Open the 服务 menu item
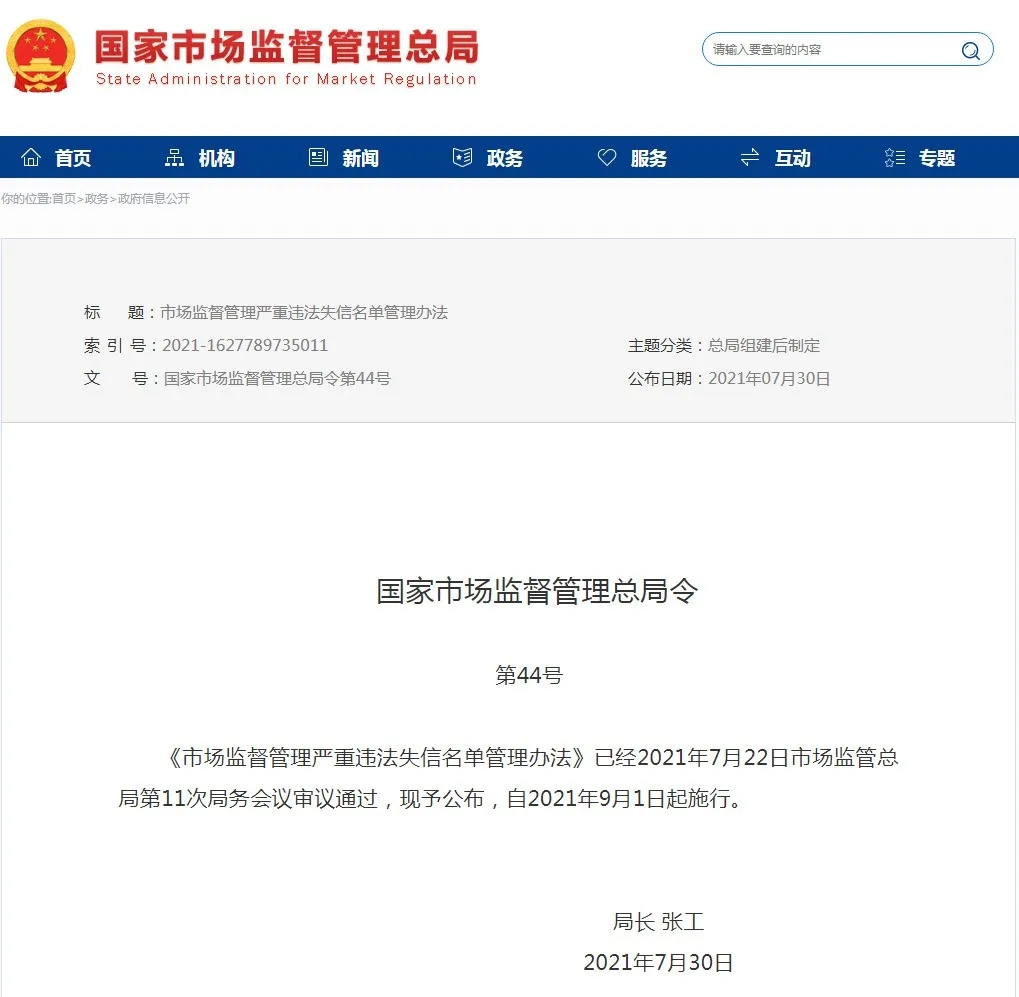1019x997 pixels. pyautogui.click(x=649, y=158)
